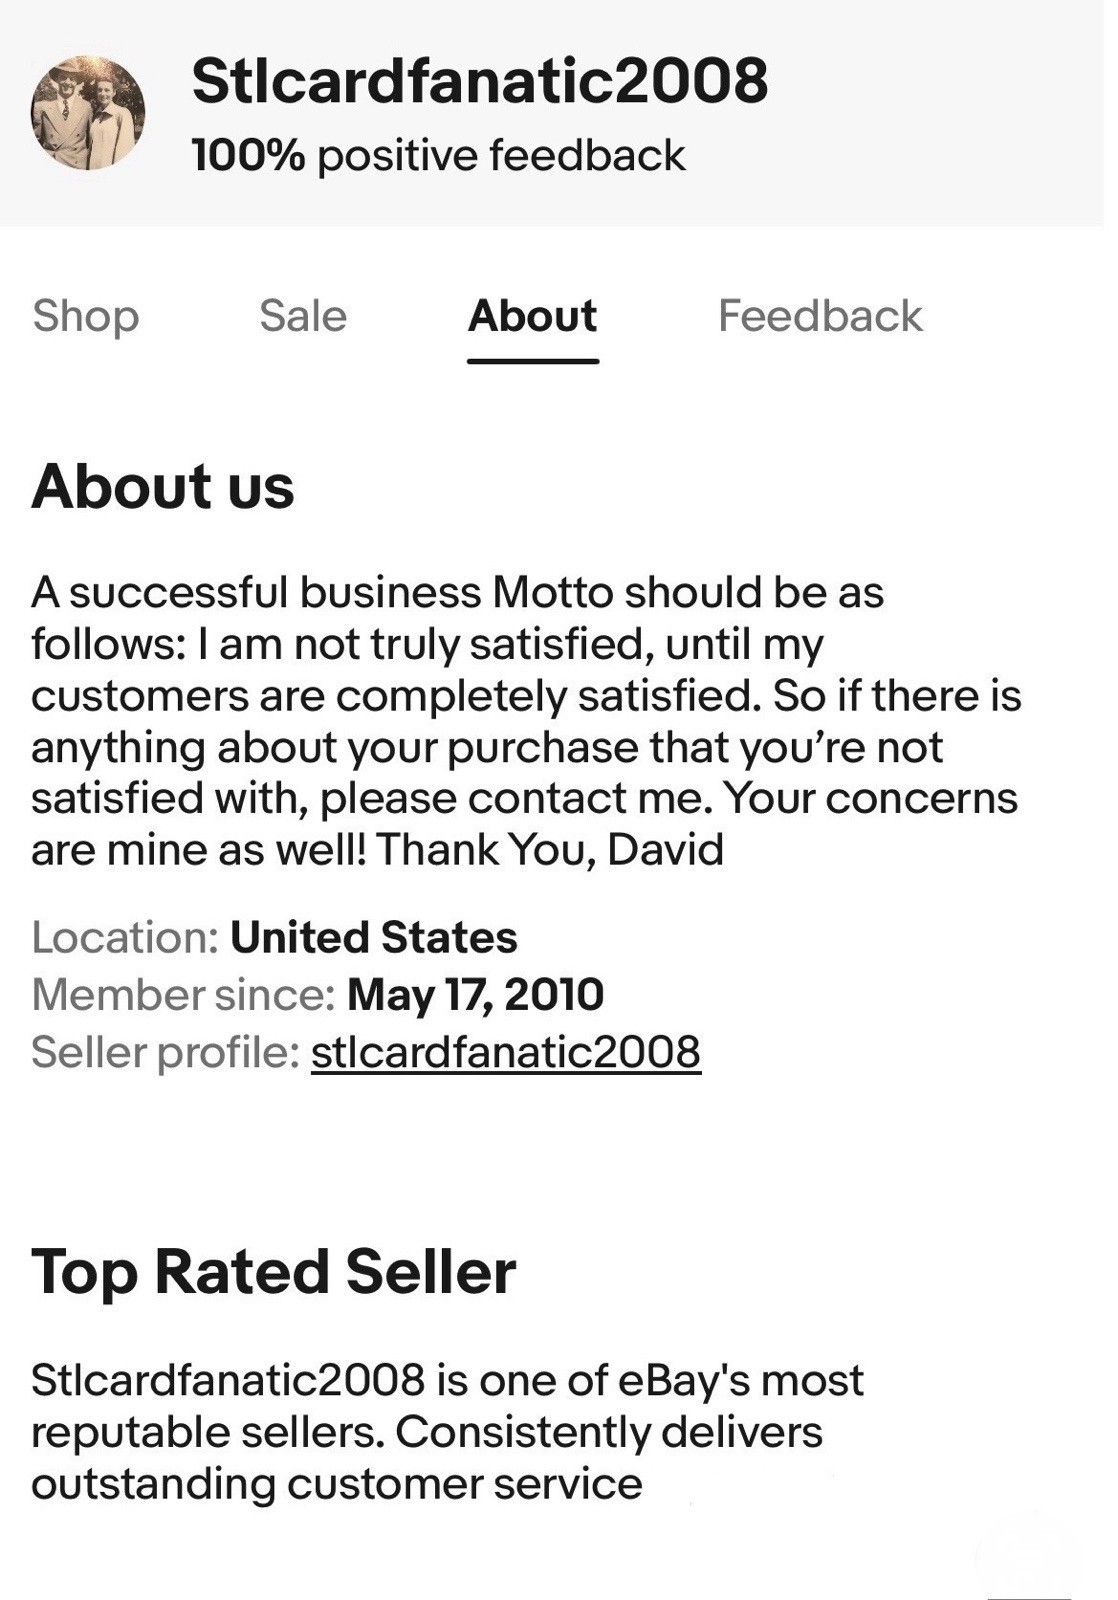Switch to the Shop tab

(86, 316)
